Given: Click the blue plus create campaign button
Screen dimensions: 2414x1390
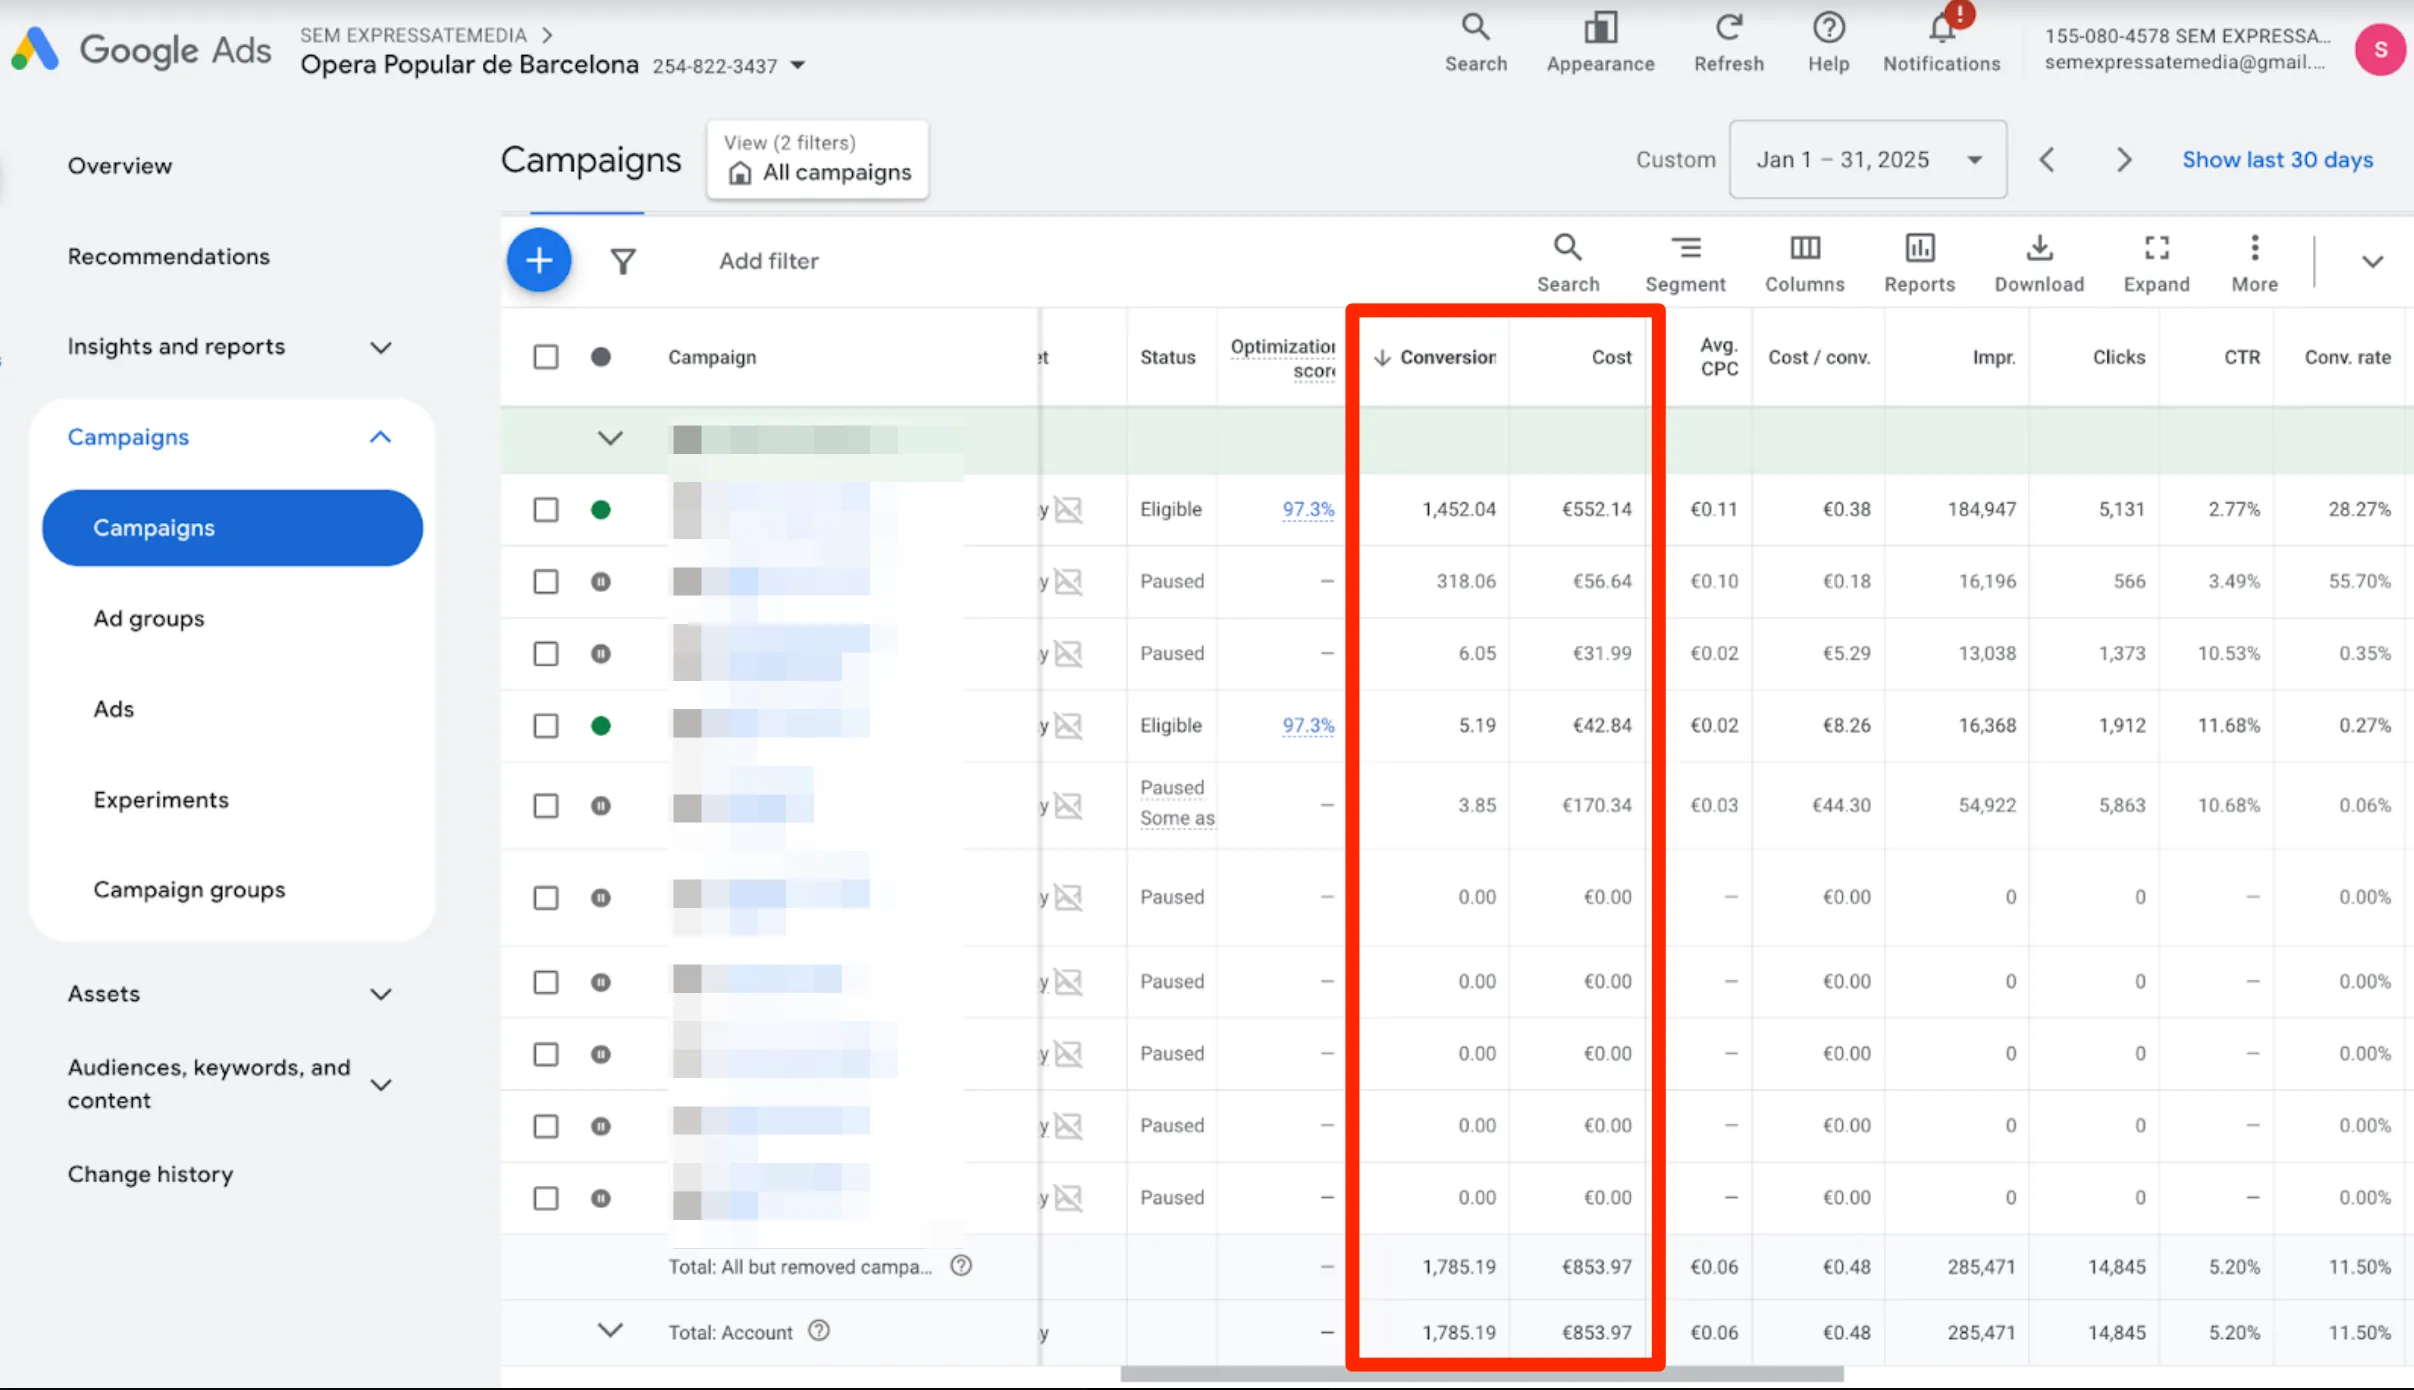Looking at the screenshot, I should [538, 261].
